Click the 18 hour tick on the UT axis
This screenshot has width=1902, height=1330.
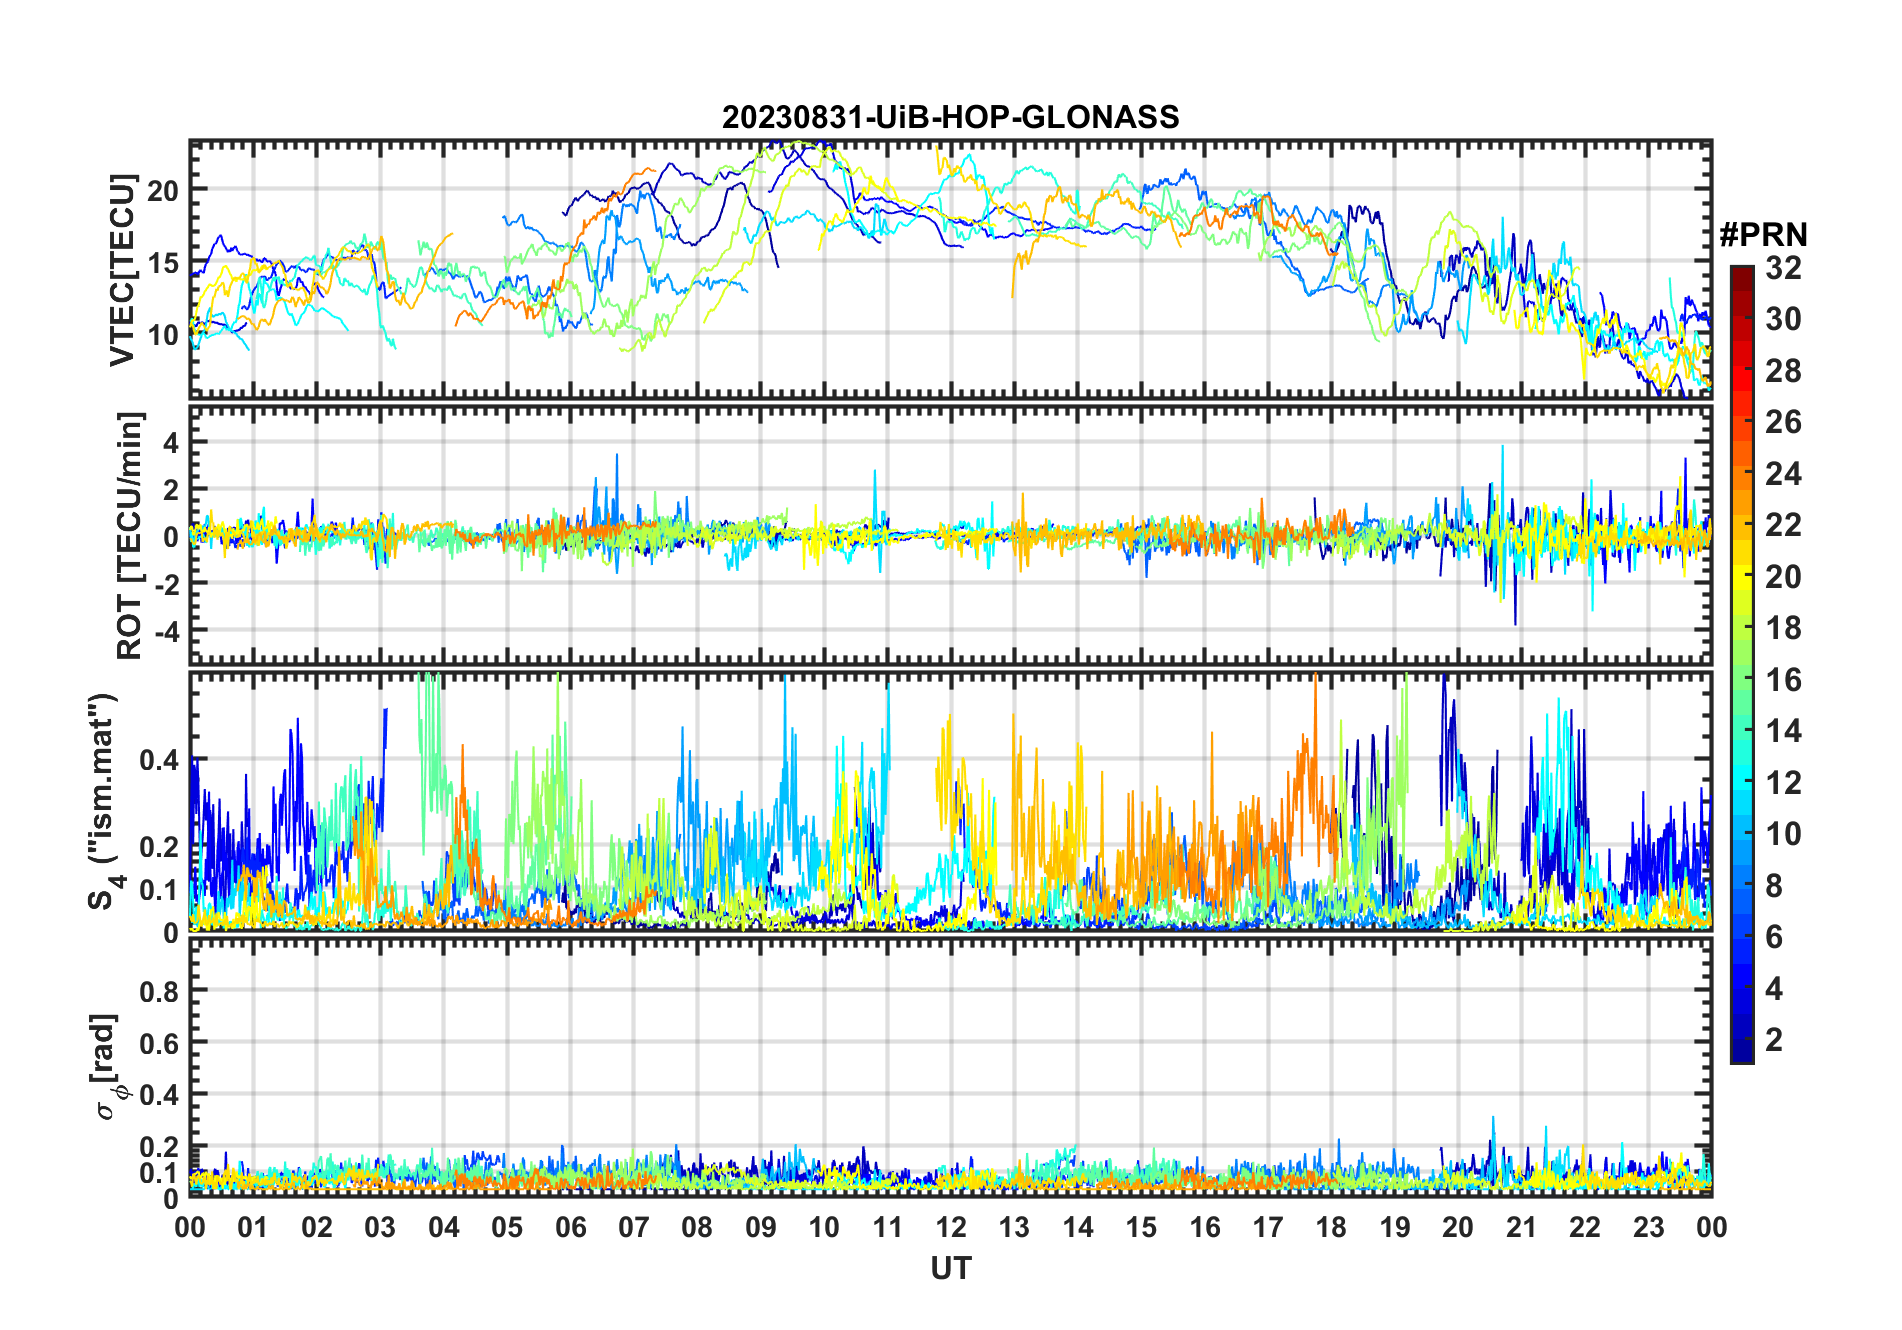1331,1227
